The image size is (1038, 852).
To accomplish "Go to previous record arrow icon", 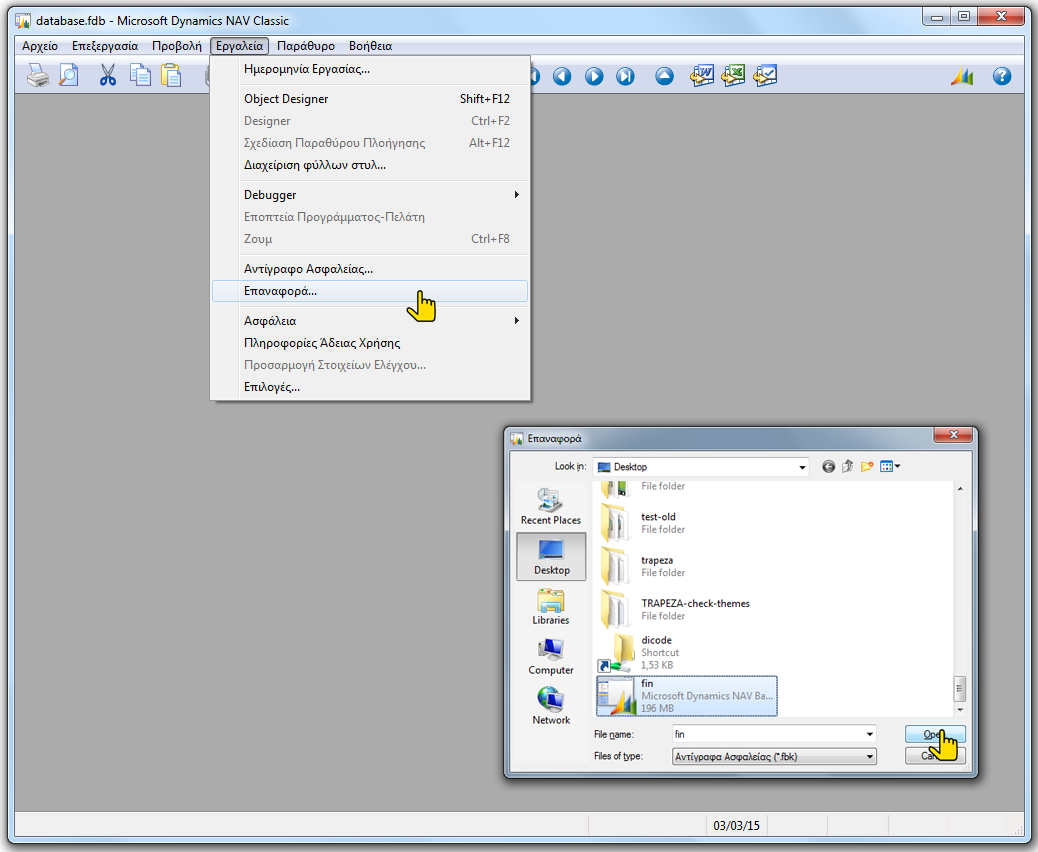I will click(x=562, y=76).
